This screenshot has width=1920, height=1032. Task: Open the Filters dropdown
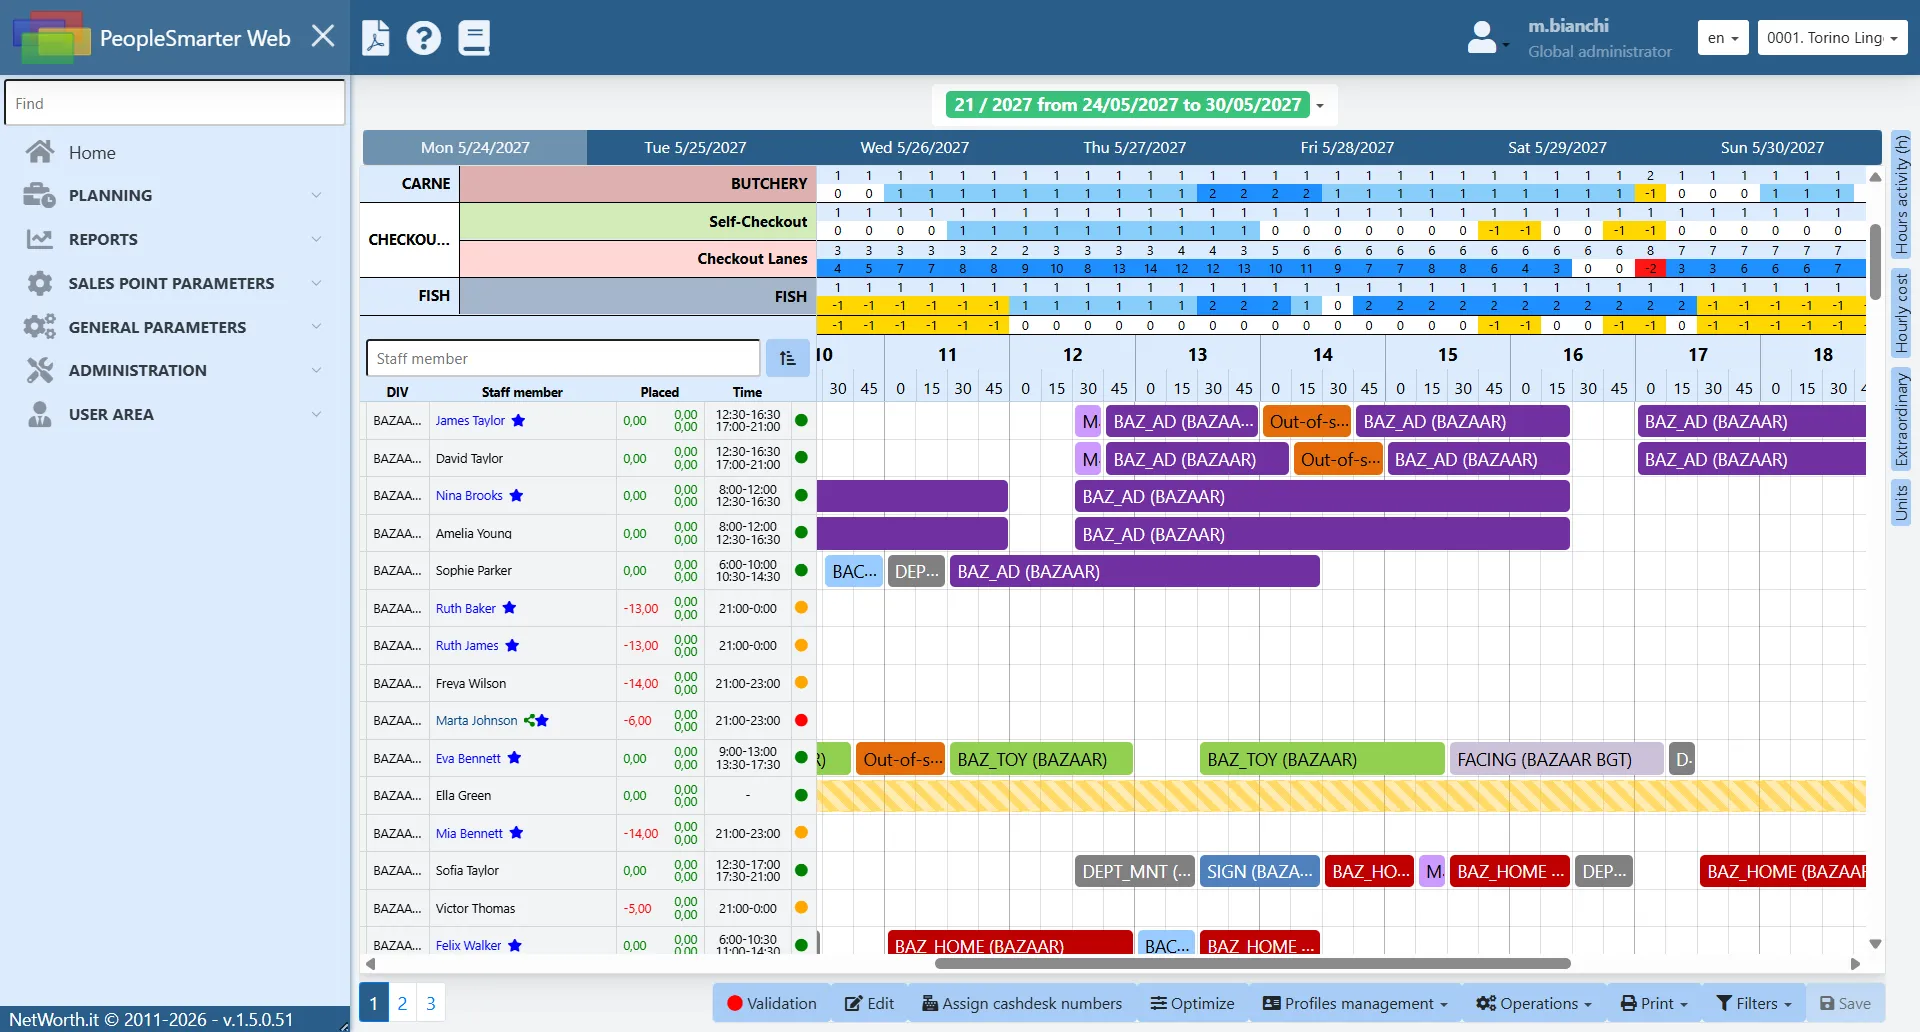point(1754,1004)
